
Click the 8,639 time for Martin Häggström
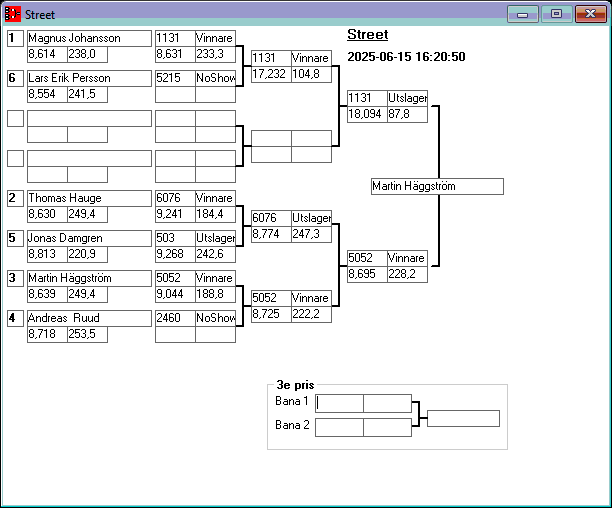47,294
